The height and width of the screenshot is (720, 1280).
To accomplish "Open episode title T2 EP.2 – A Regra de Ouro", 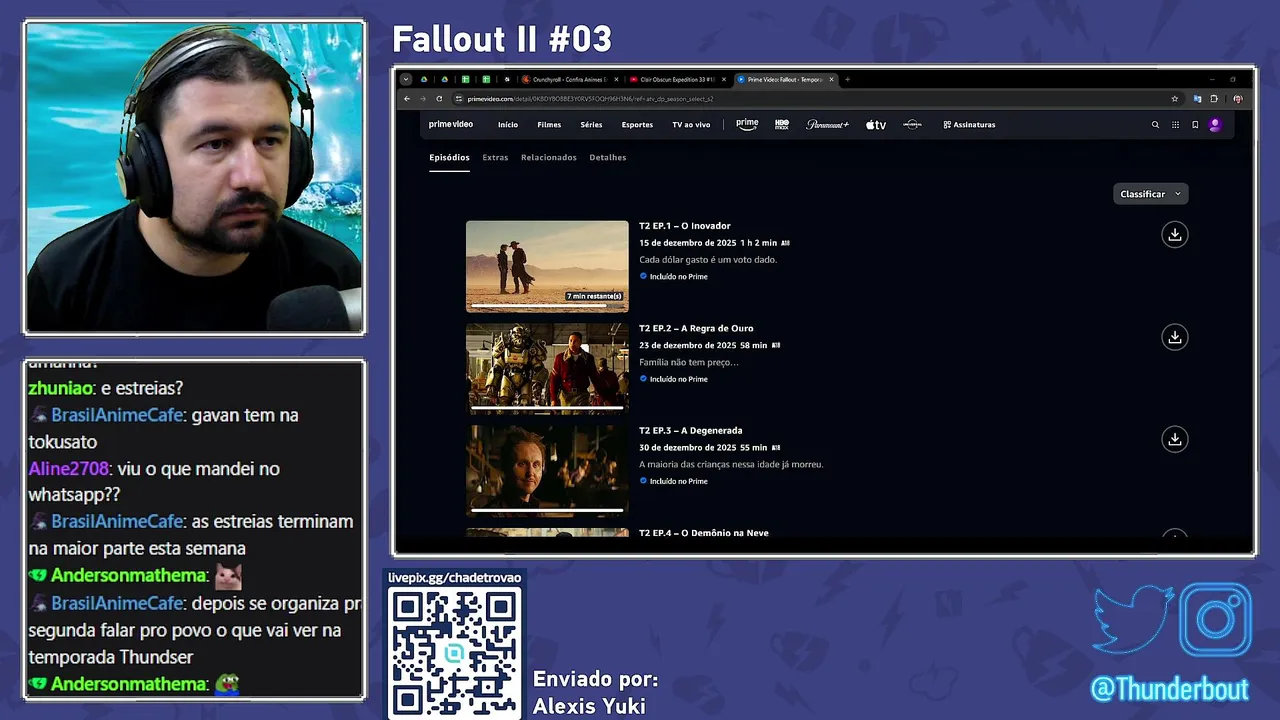I will coord(696,328).
